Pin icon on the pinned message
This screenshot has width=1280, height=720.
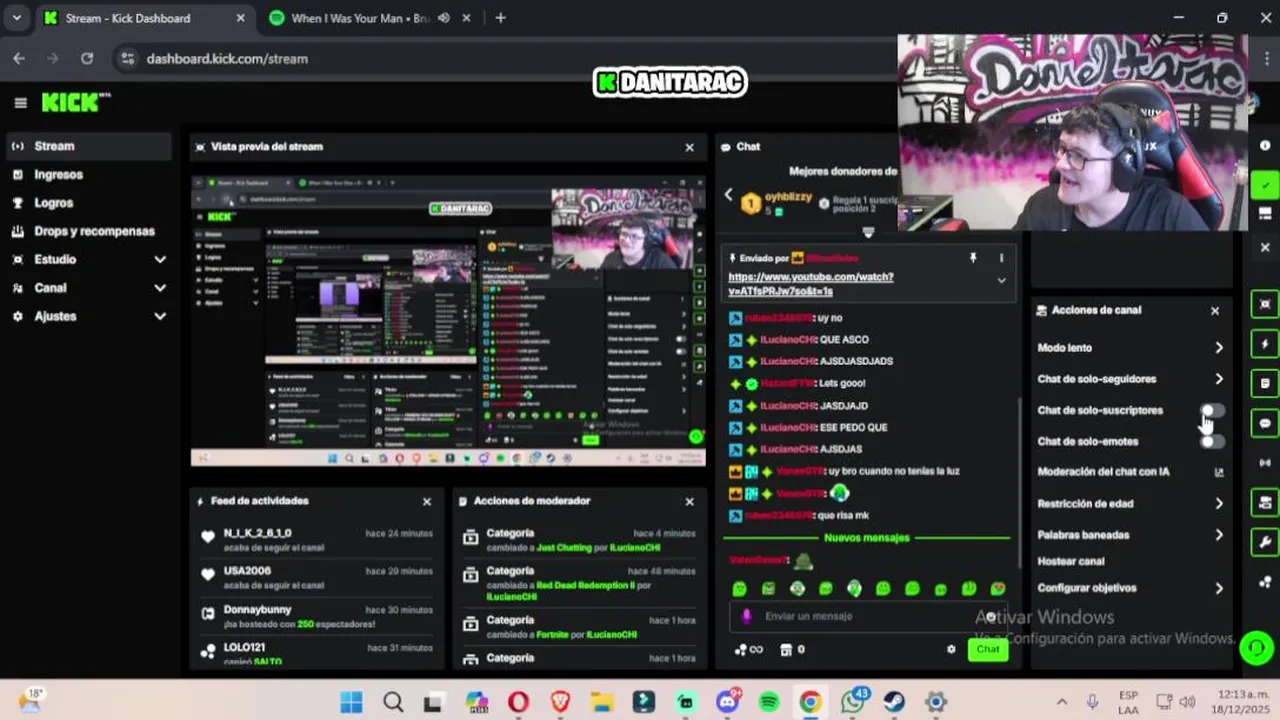973,258
